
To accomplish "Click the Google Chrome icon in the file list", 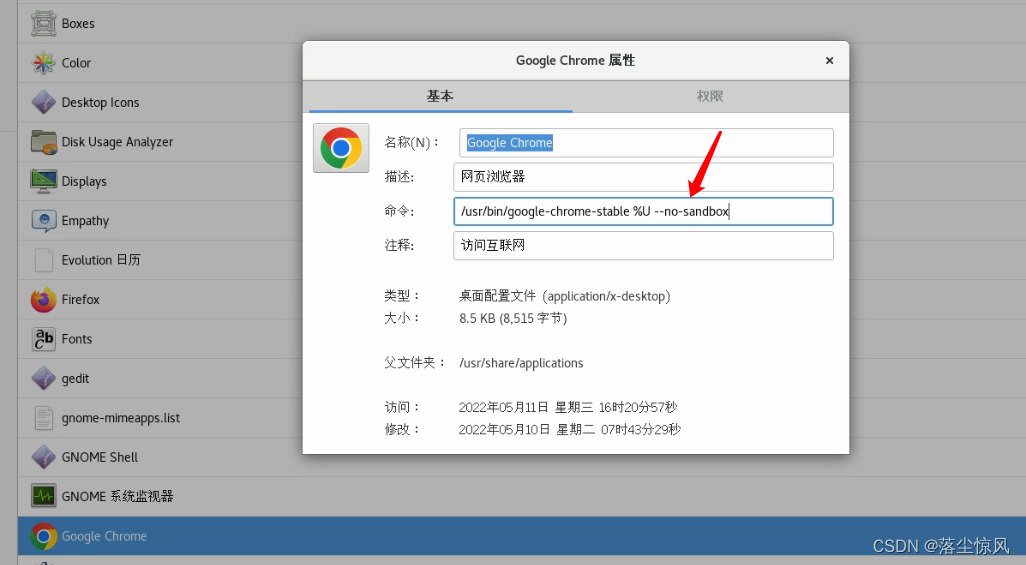I will tap(43, 536).
